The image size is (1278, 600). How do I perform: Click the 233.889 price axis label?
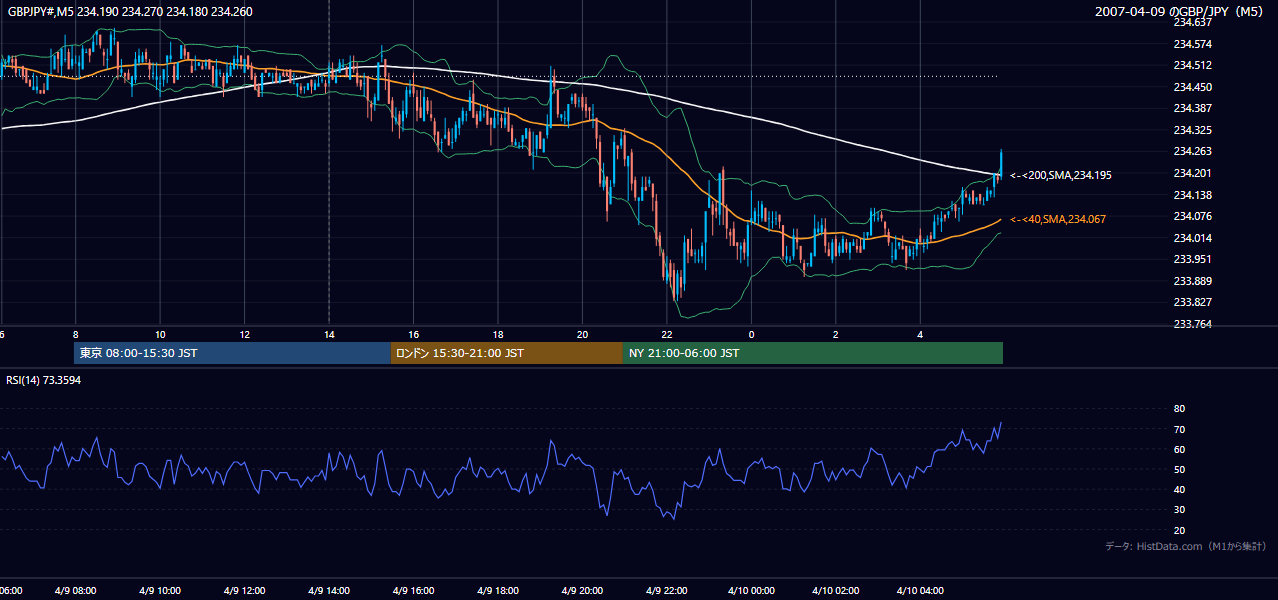click(1192, 281)
